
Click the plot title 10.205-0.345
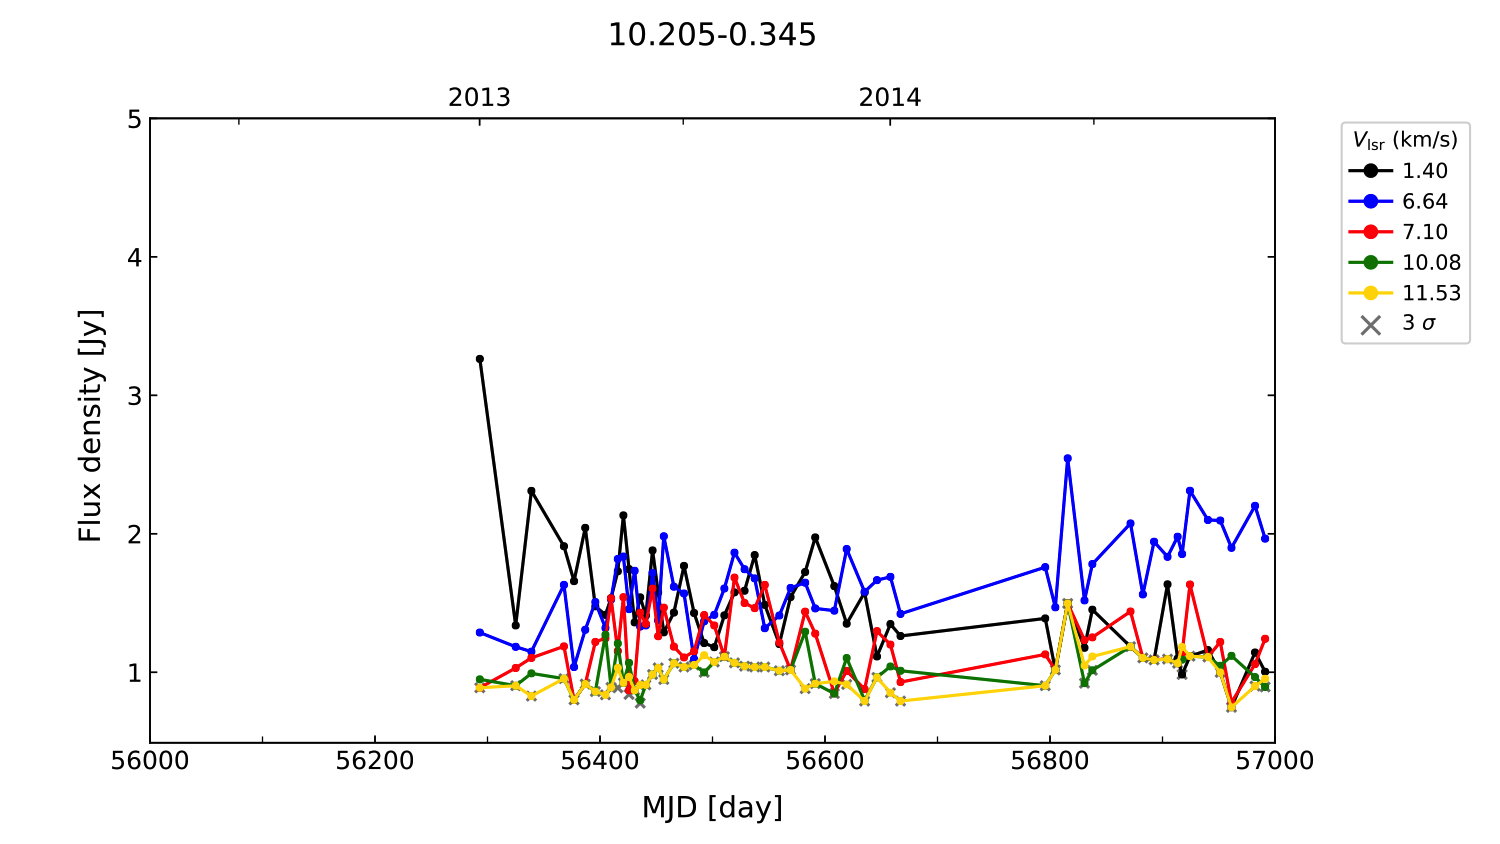coord(712,35)
